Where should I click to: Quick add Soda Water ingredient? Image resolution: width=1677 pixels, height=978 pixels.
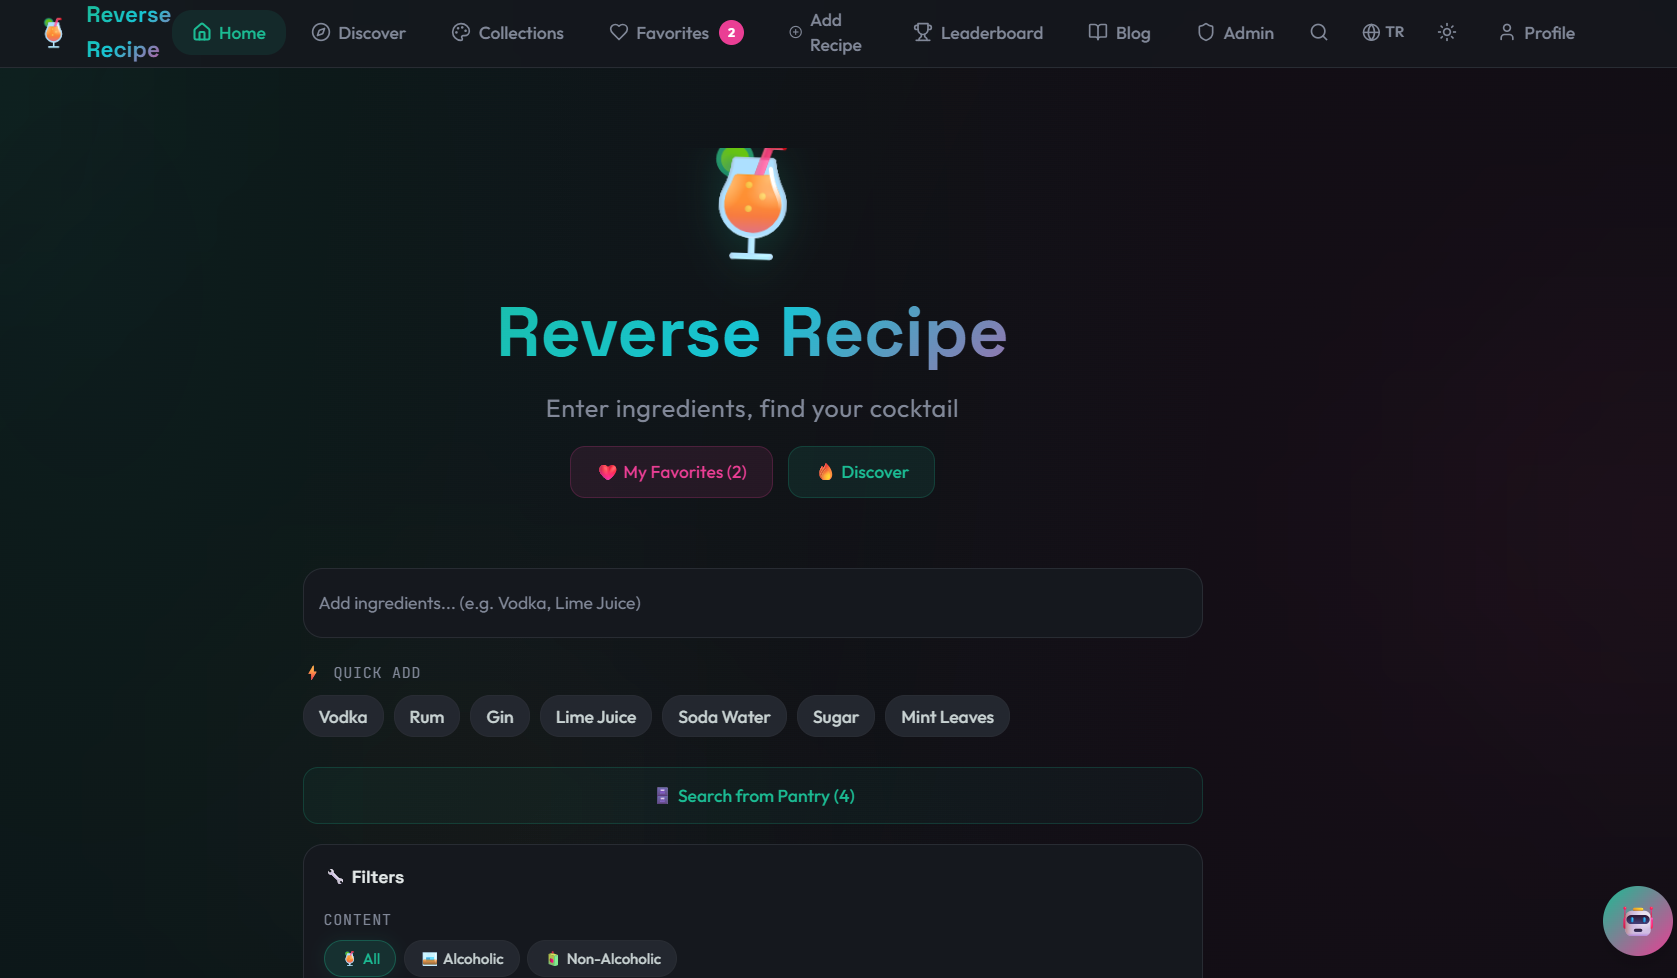pos(723,716)
